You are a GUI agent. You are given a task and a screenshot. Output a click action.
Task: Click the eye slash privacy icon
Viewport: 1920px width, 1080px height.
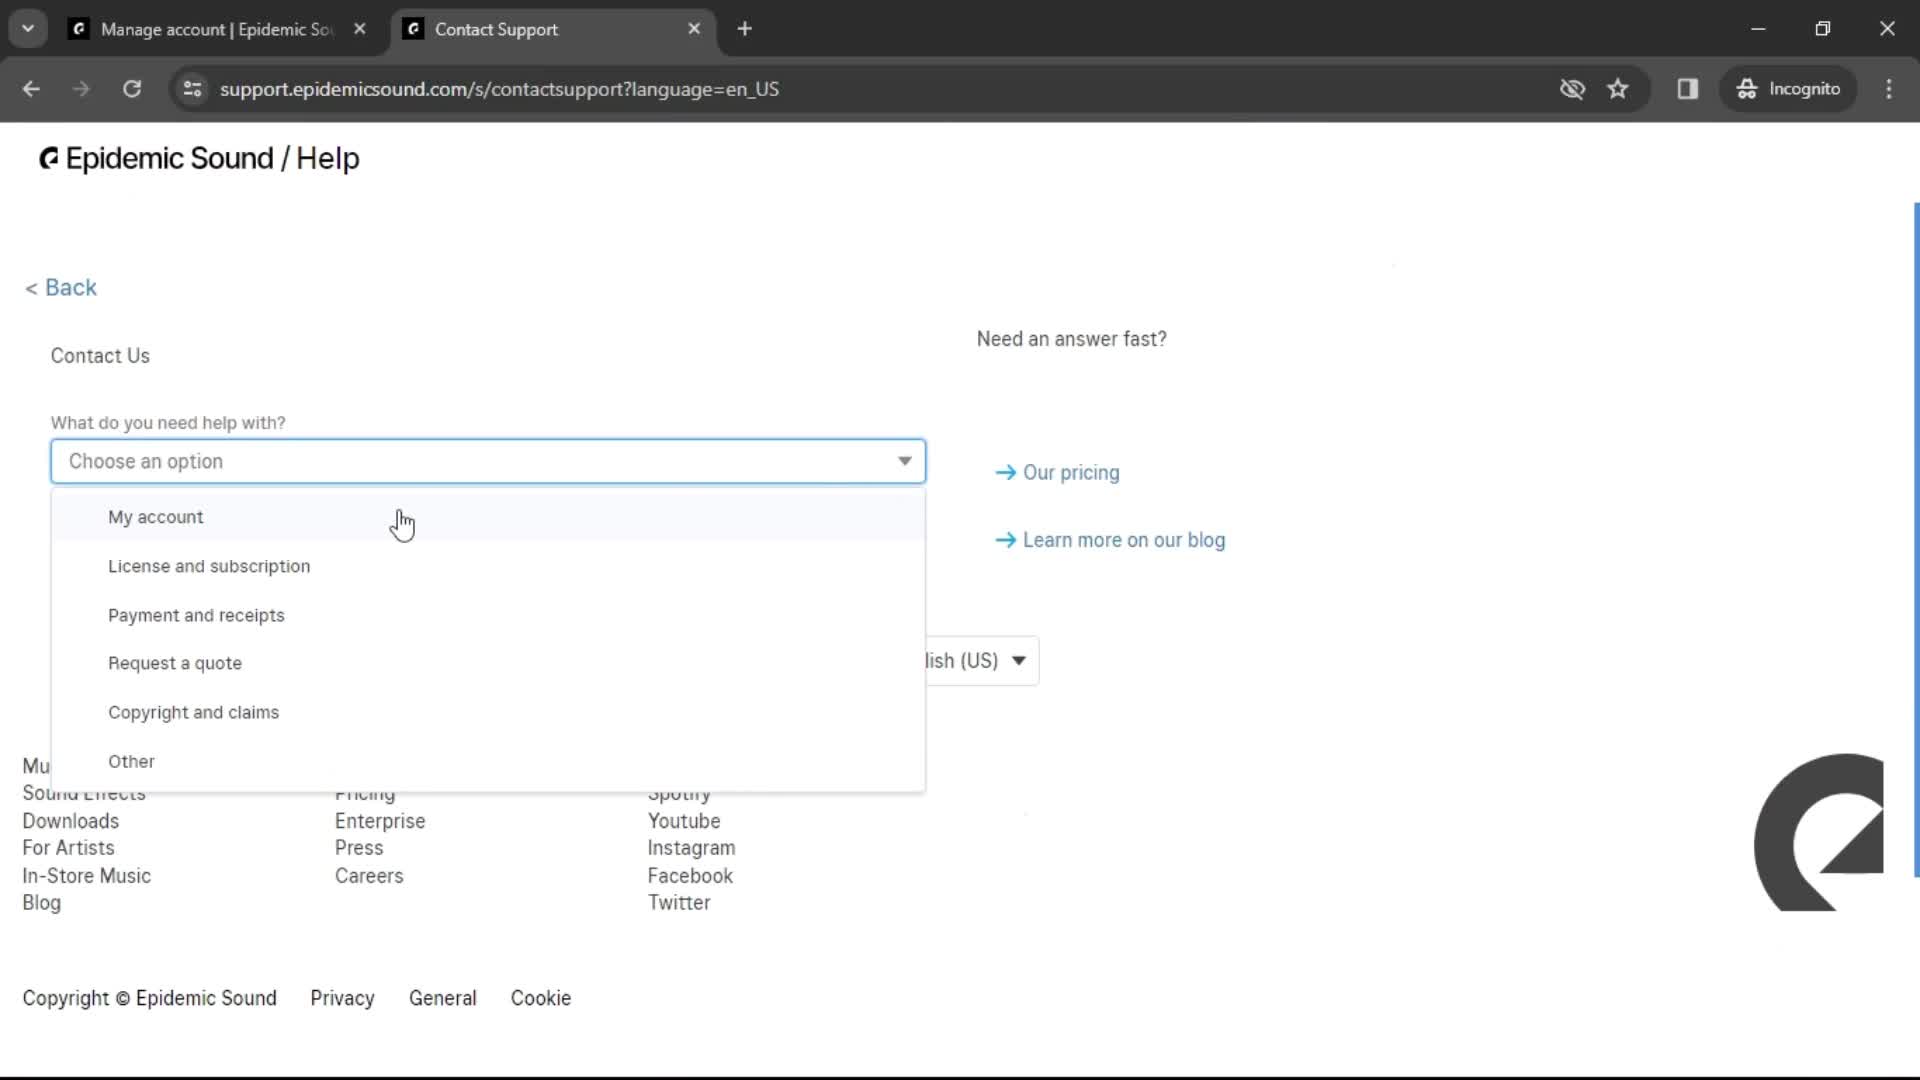[x=1572, y=88]
